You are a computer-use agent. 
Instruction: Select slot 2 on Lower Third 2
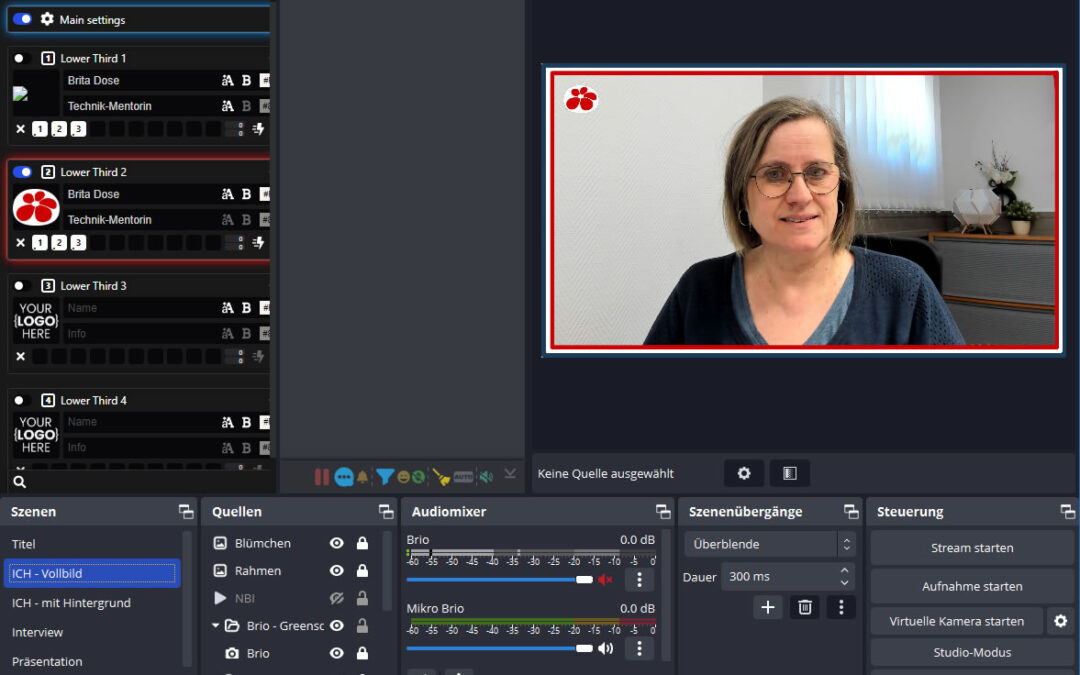tap(59, 242)
